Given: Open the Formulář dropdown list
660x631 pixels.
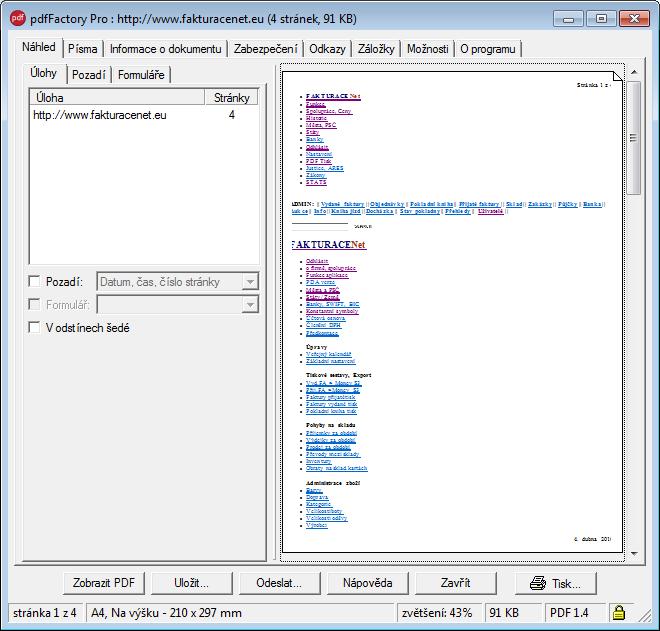Looking at the screenshot, I should tap(250, 305).
